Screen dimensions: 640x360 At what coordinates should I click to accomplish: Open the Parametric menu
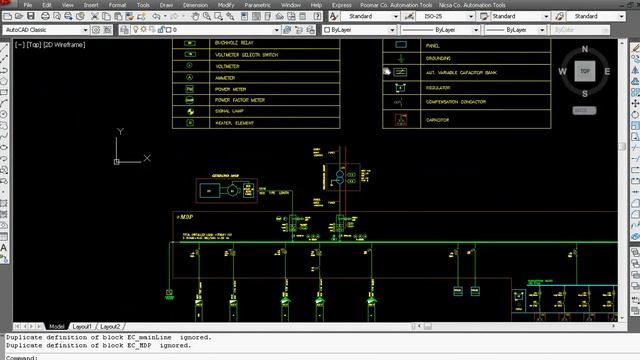click(x=257, y=5)
